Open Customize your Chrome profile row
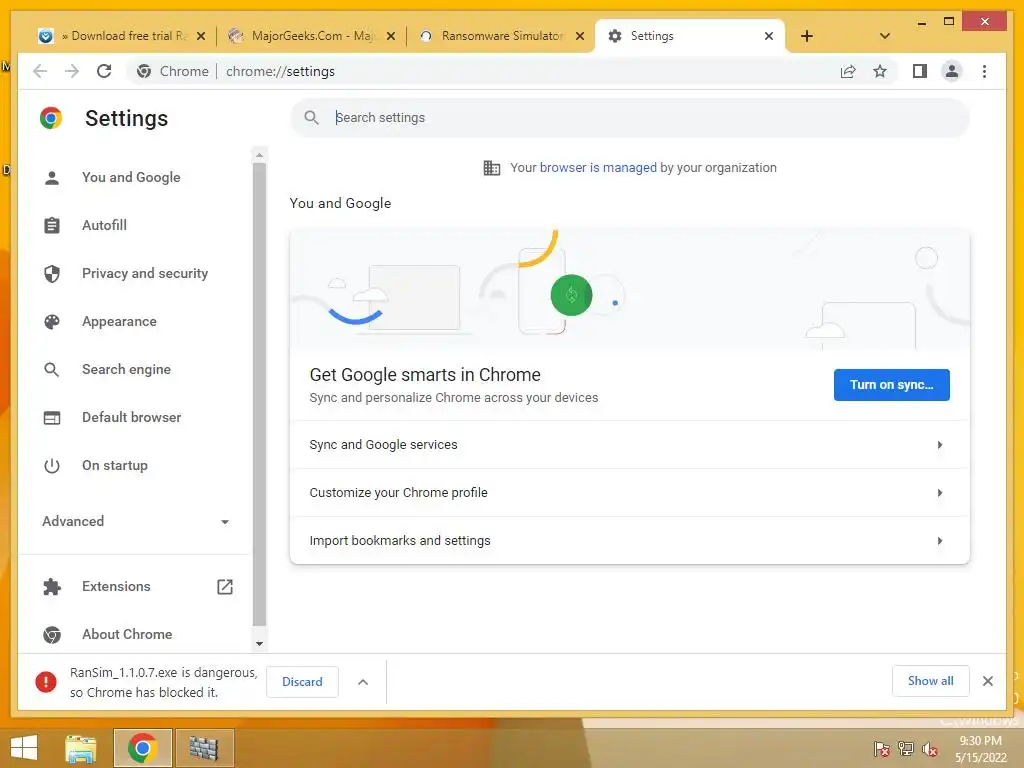Screen dimensions: 1024x768 pyautogui.click(x=630, y=492)
